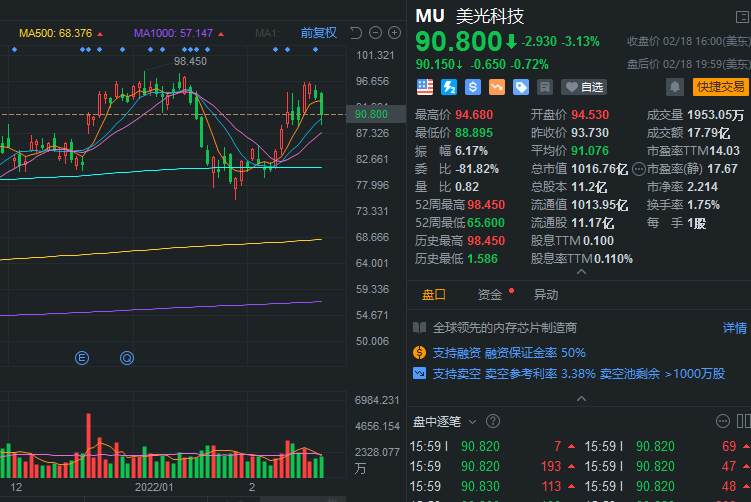
Task: Open the 详情 company details link
Action: tap(735, 328)
